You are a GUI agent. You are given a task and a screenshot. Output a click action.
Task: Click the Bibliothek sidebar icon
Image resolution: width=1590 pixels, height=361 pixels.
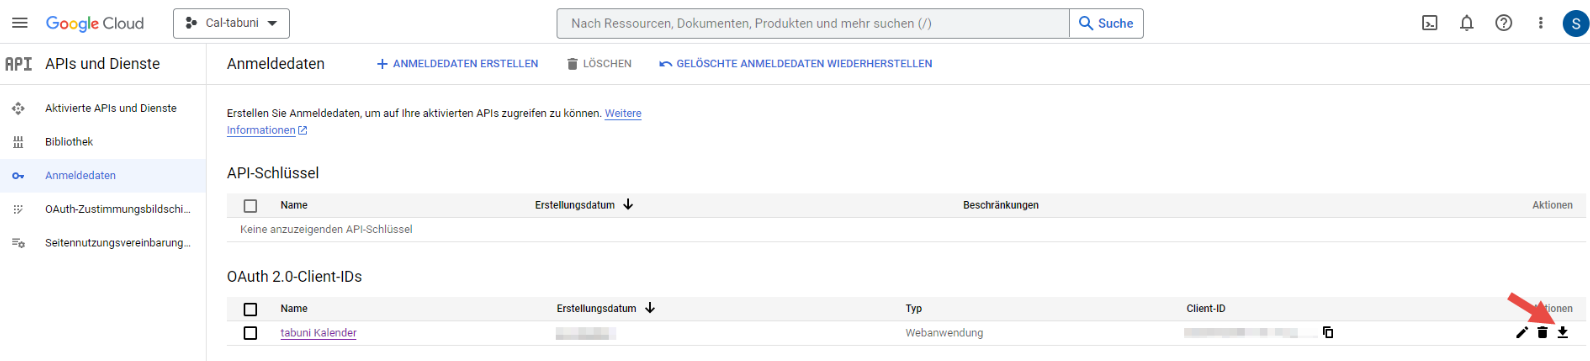click(18, 142)
